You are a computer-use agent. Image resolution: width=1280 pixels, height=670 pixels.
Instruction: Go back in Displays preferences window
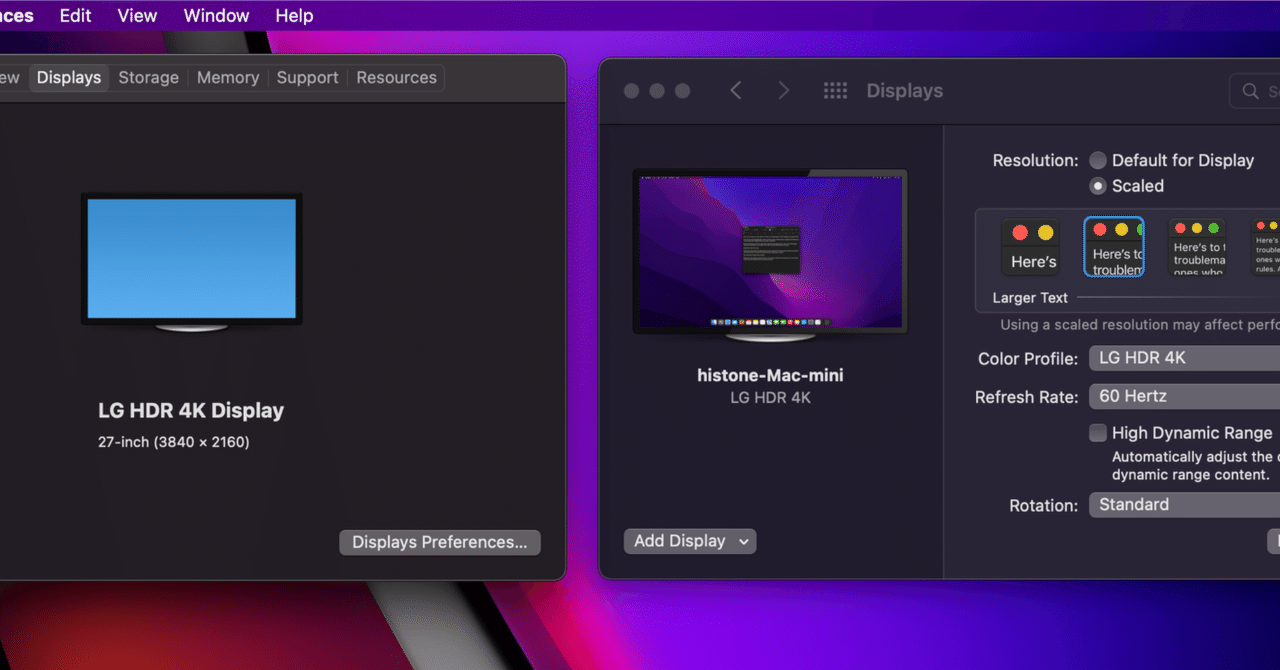(736, 91)
